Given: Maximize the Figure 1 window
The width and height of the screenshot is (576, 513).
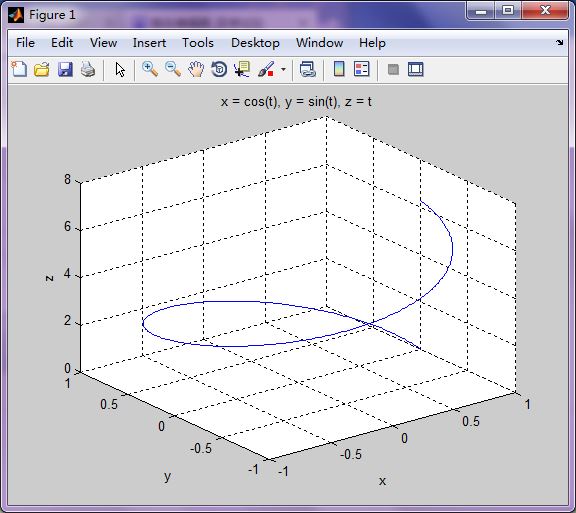Looking at the screenshot, I should click(508, 11).
